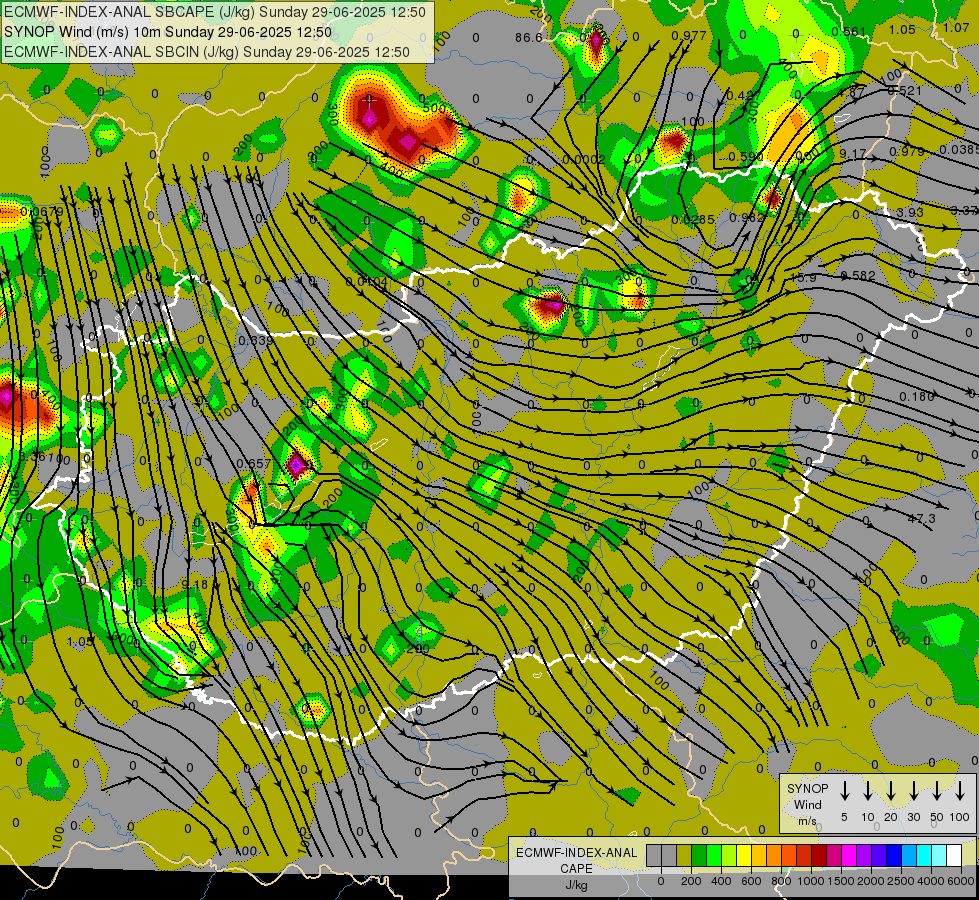This screenshot has height=900, width=979.
Task: Click the 0.0002 value on the map
Action: coord(583,160)
